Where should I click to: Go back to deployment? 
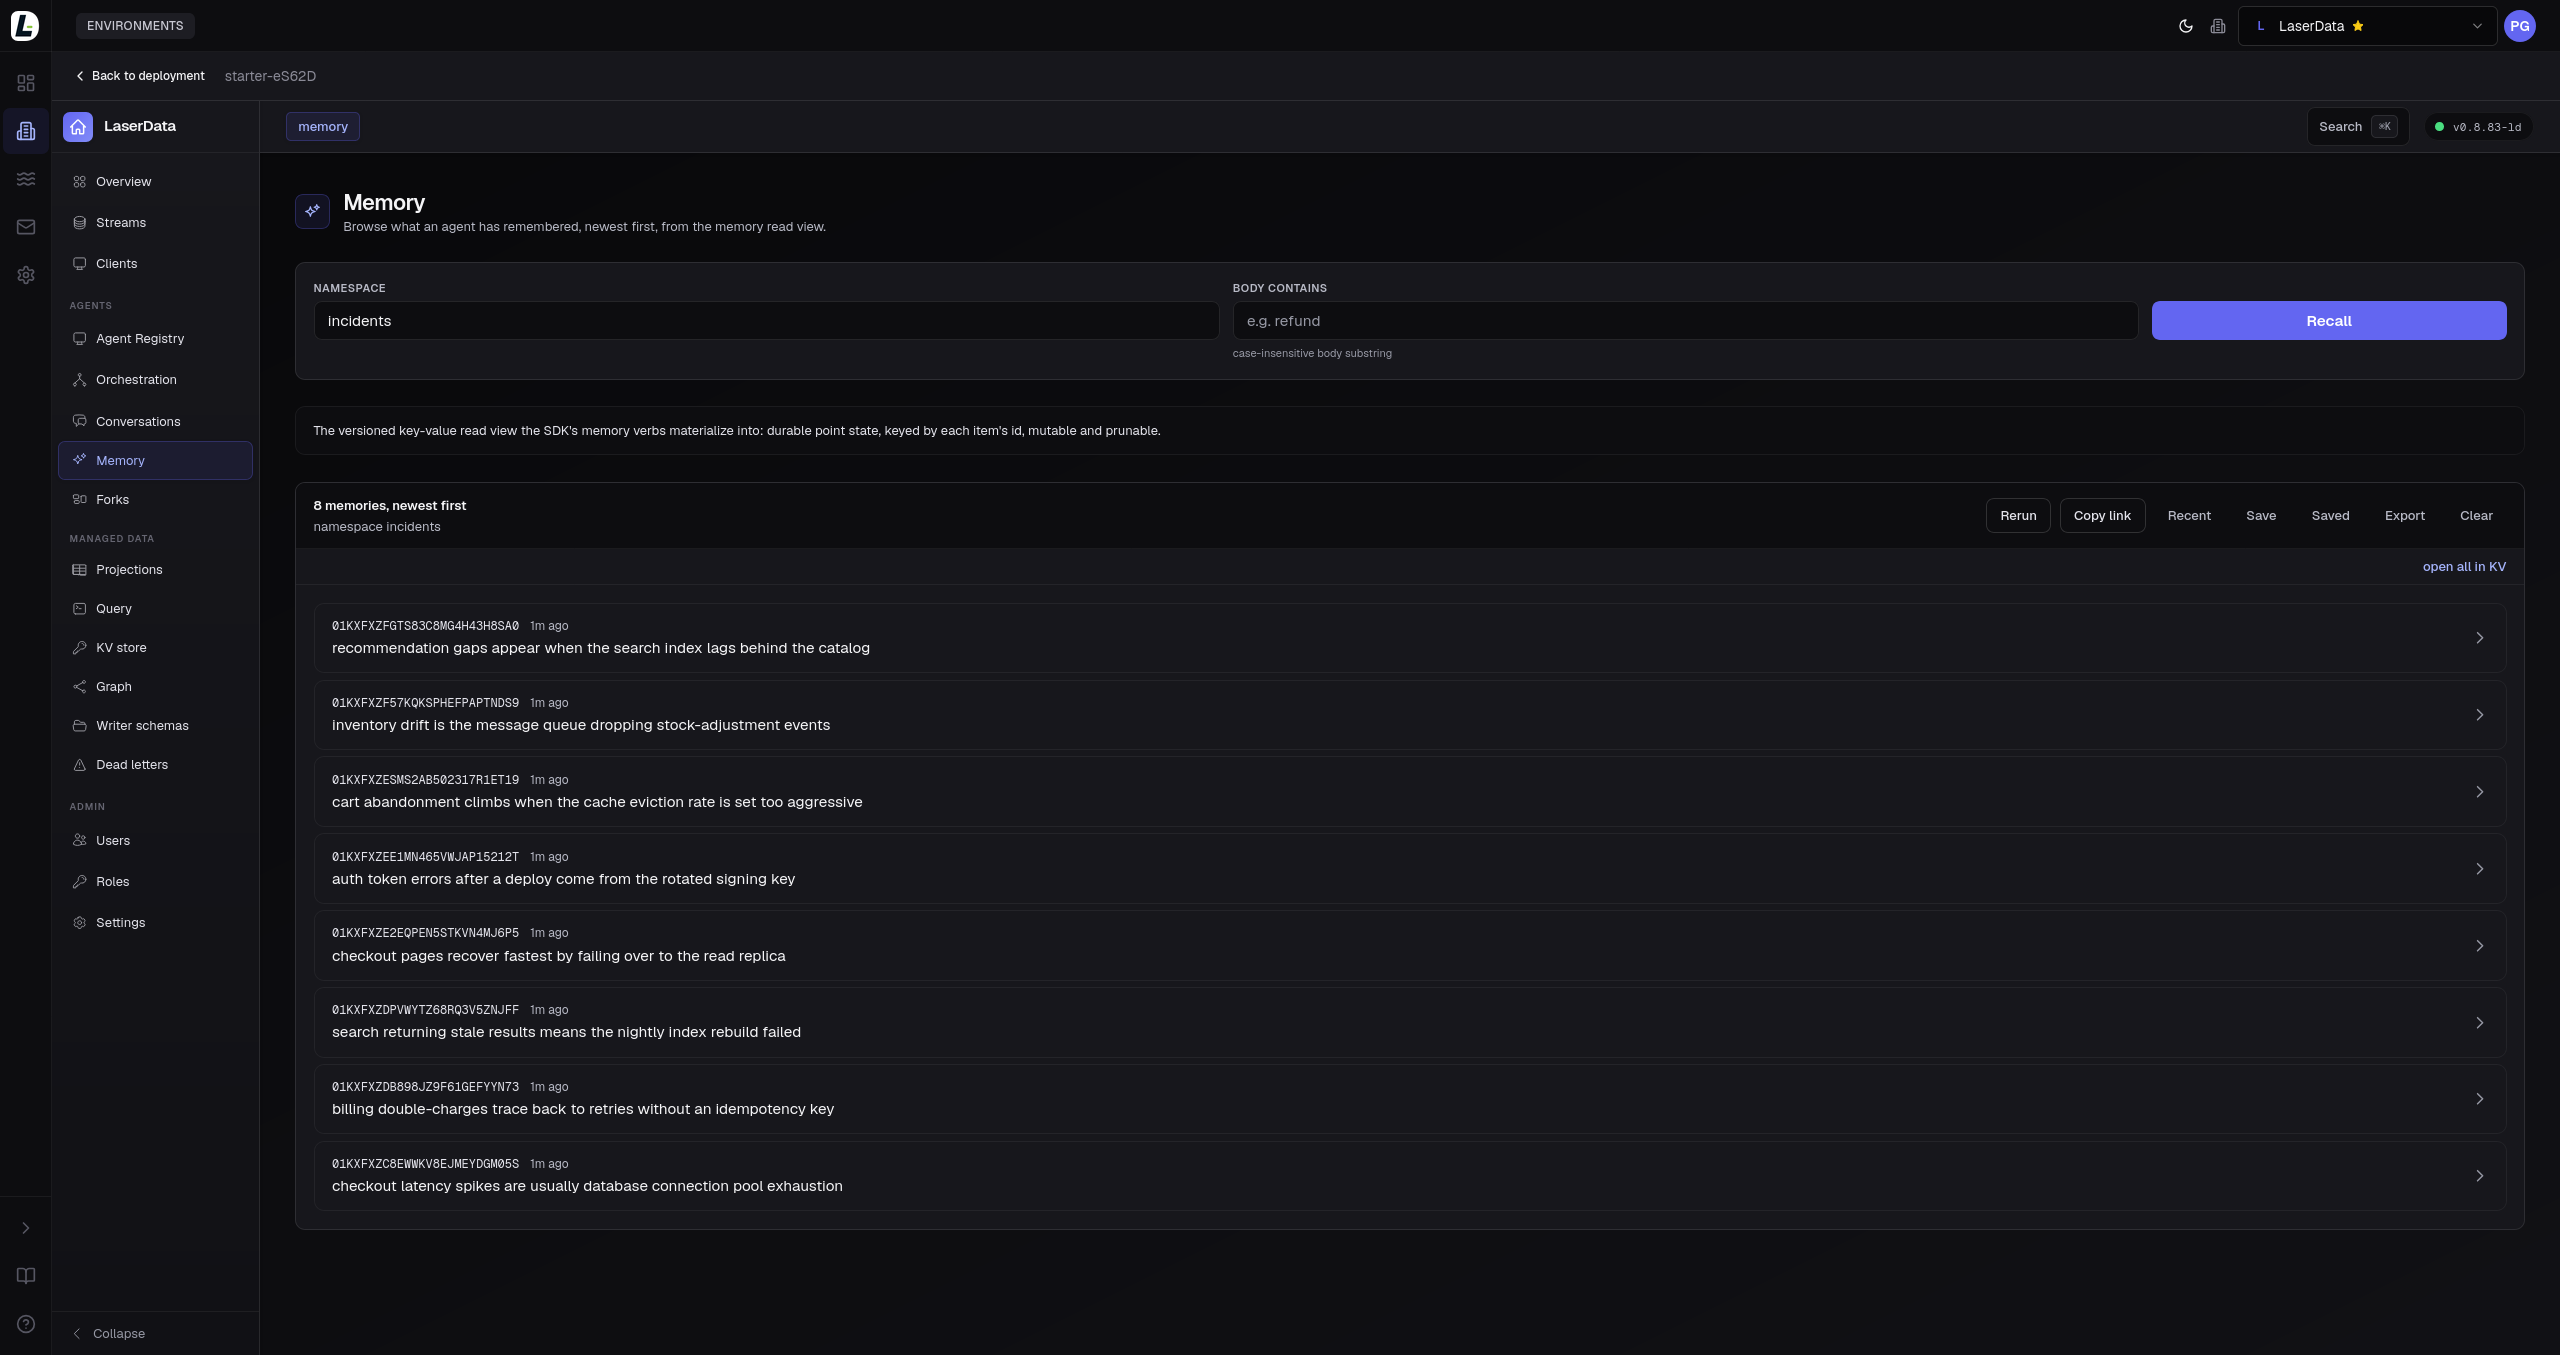140,76
